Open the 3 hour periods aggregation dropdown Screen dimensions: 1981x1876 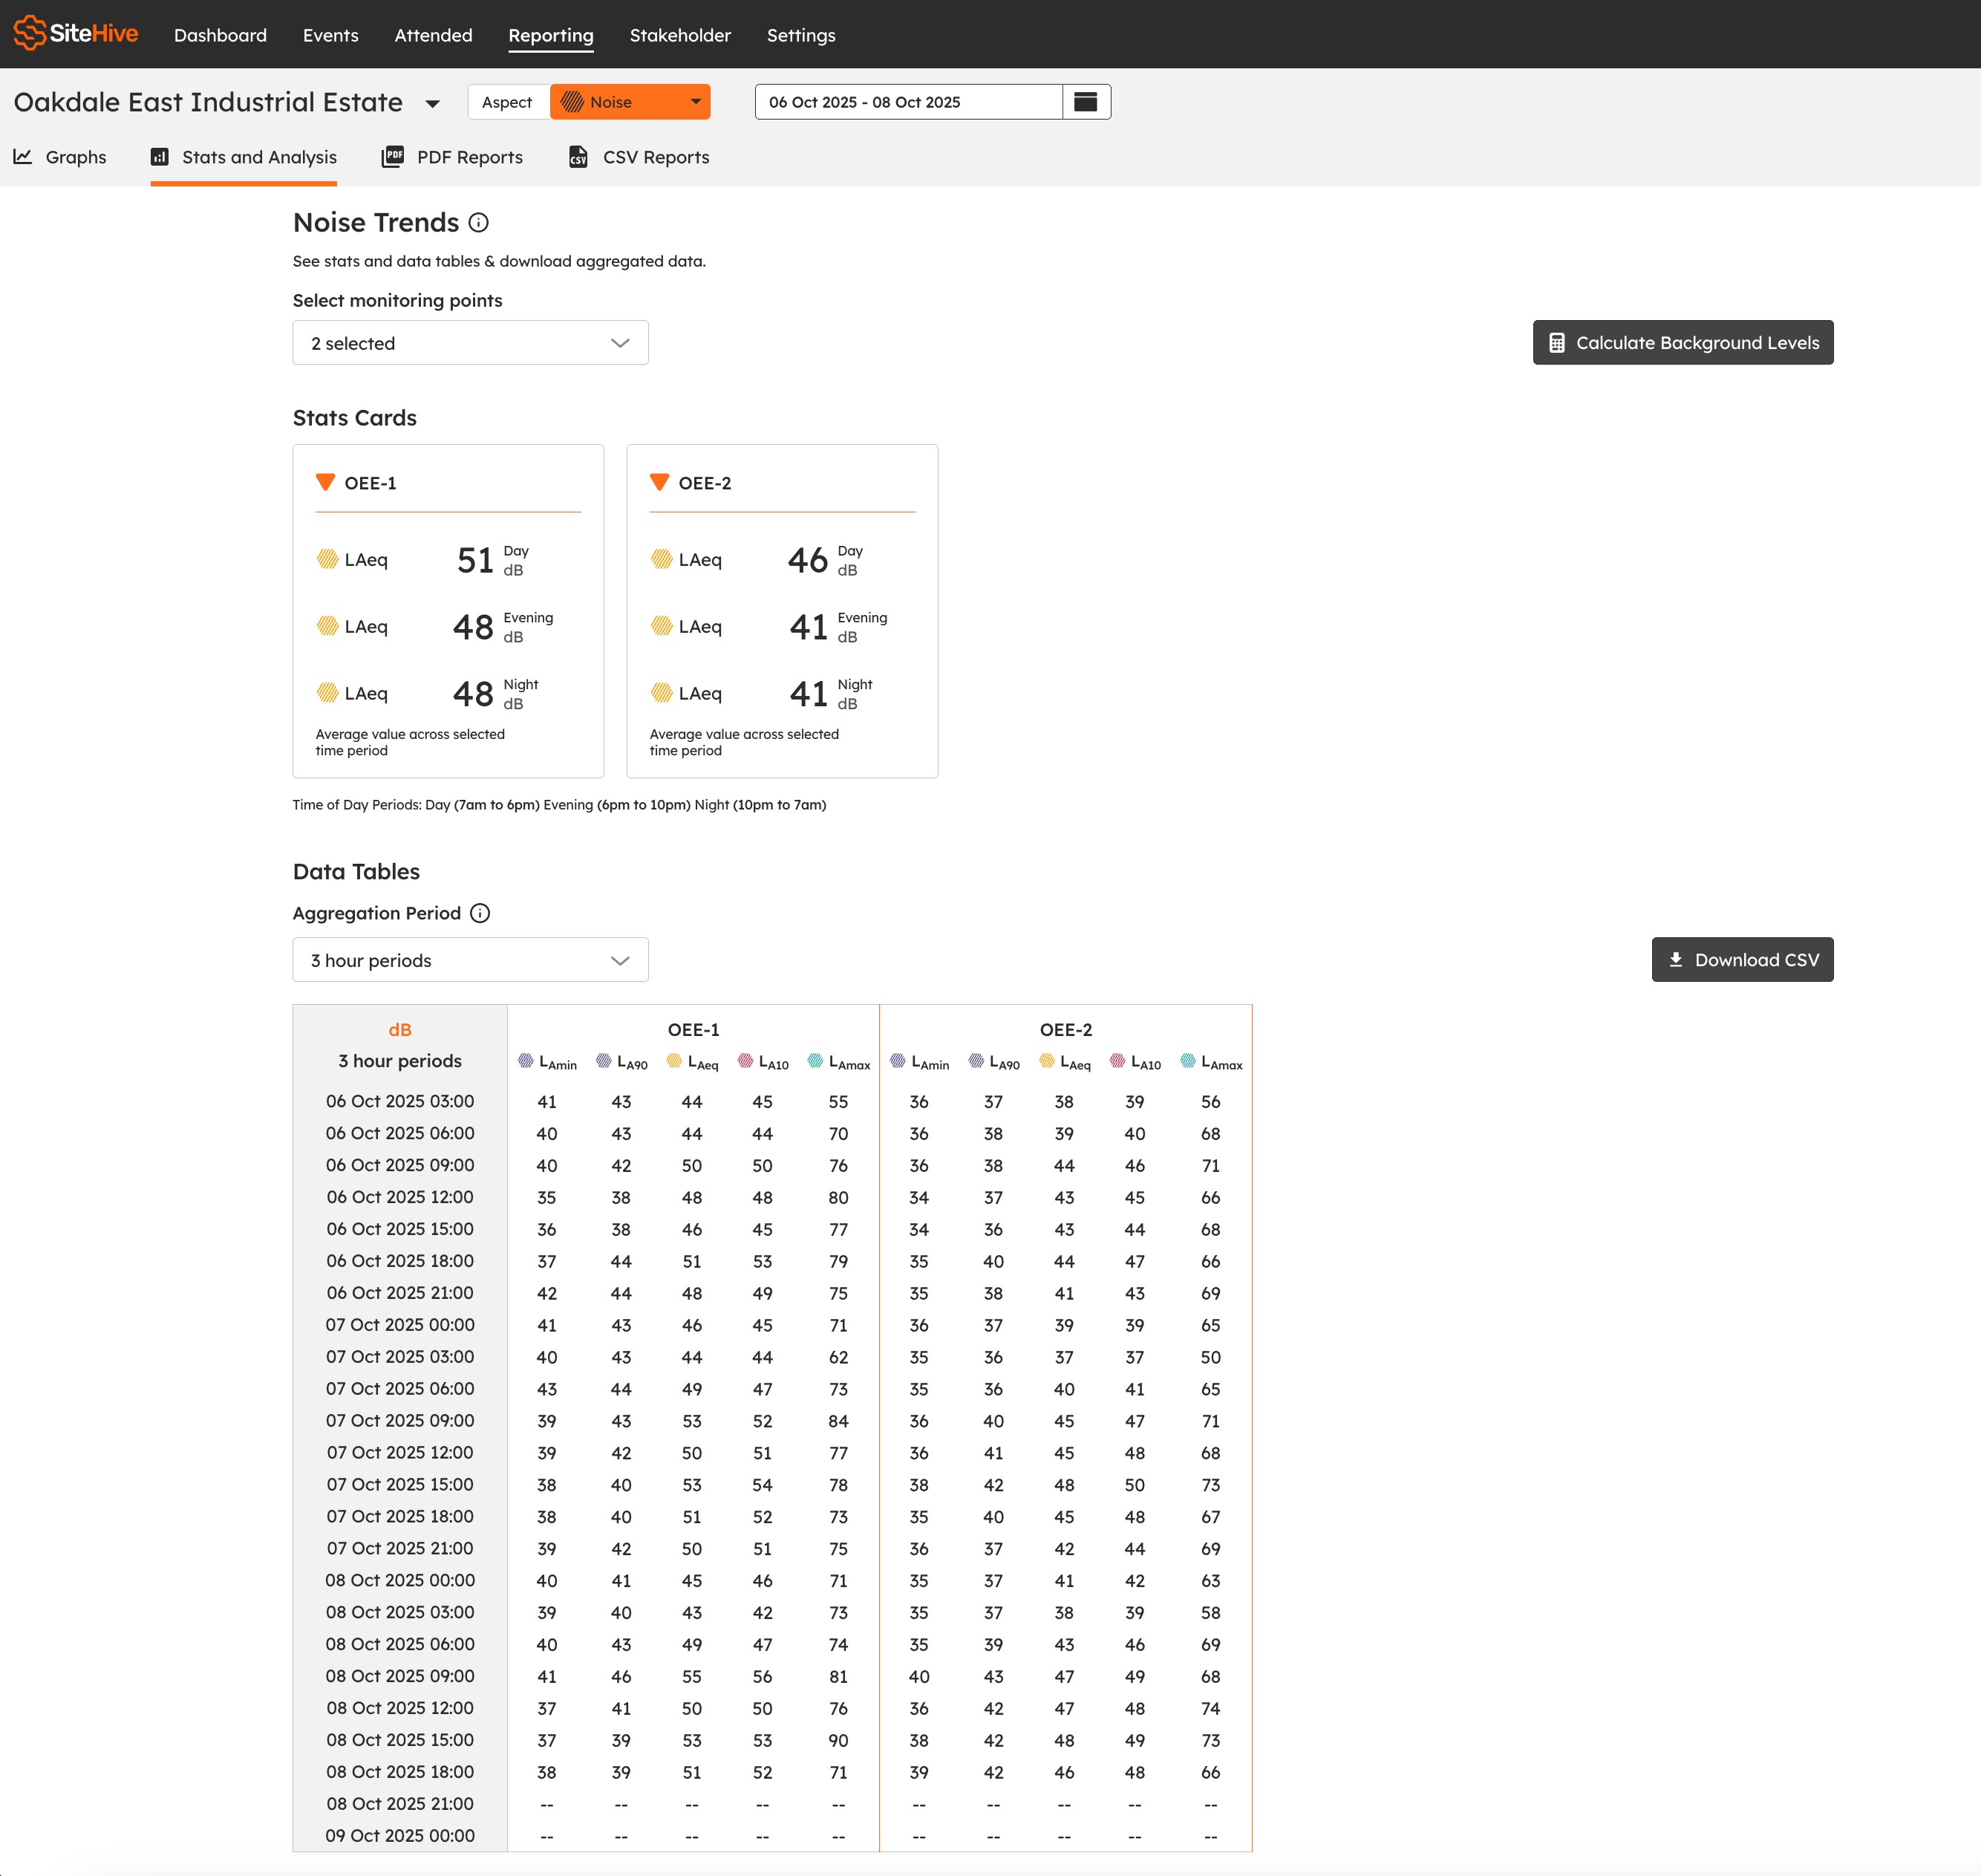point(470,960)
